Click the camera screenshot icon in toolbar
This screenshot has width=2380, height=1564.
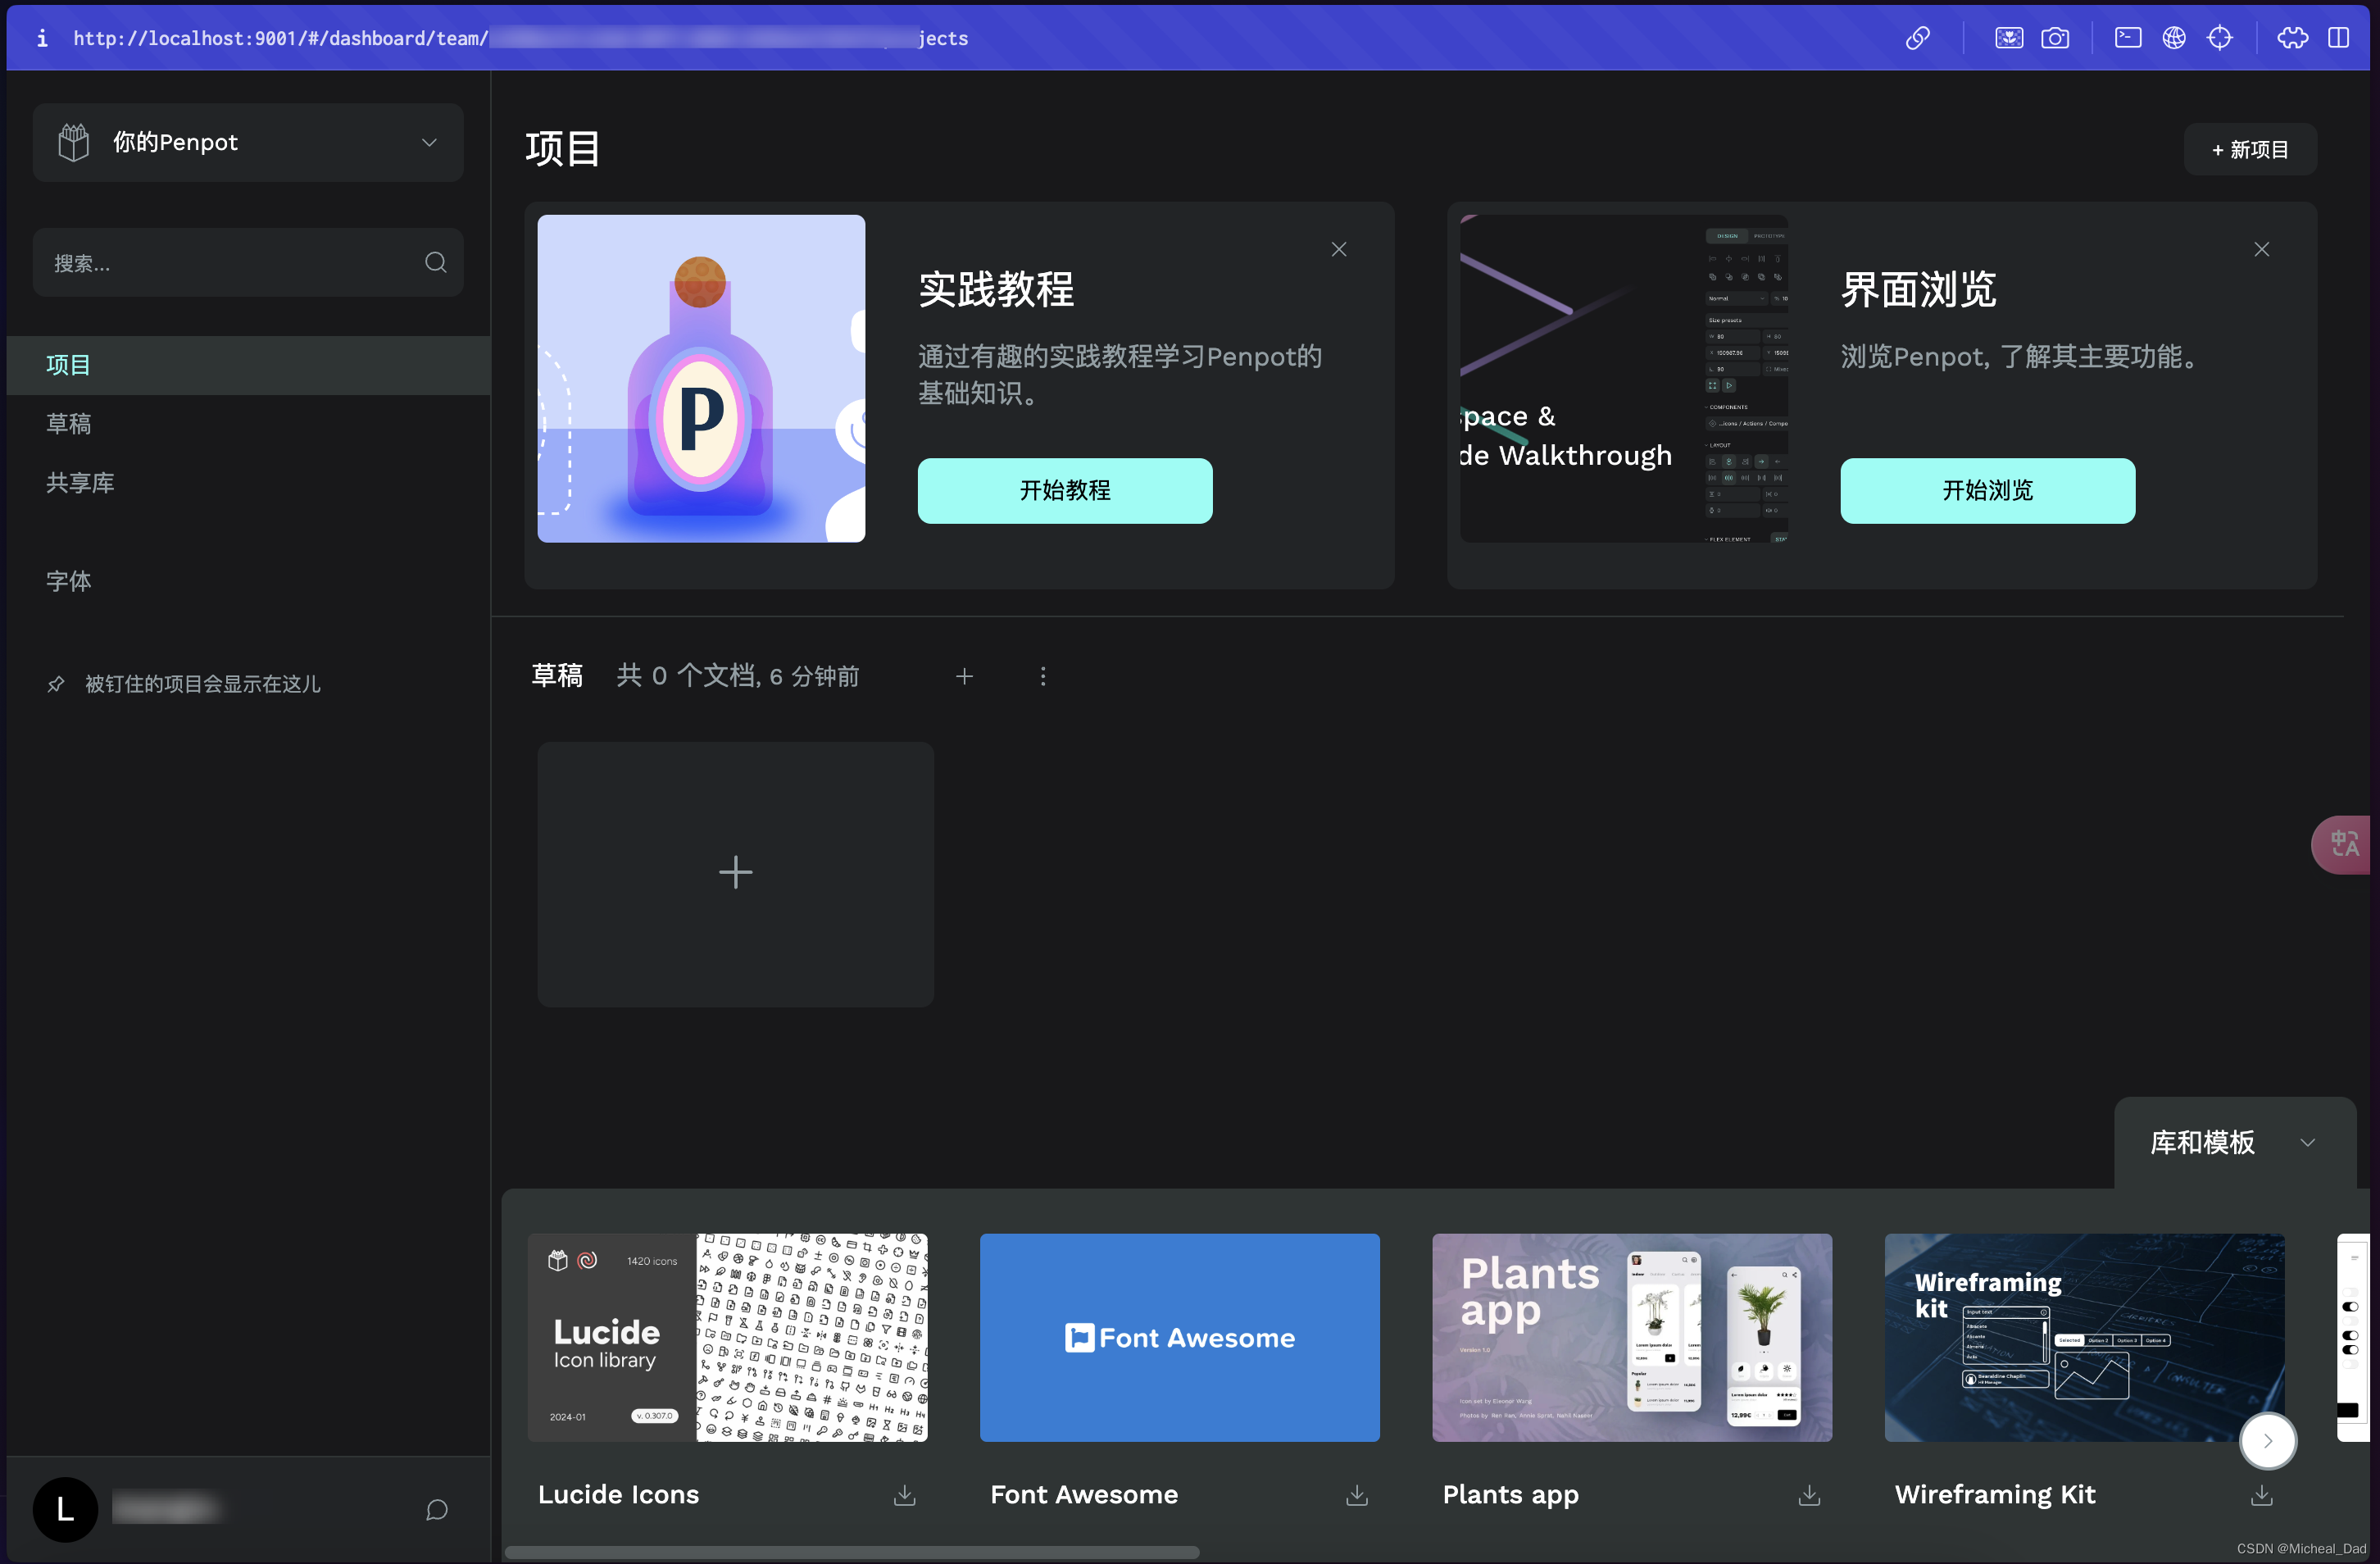point(2055,38)
